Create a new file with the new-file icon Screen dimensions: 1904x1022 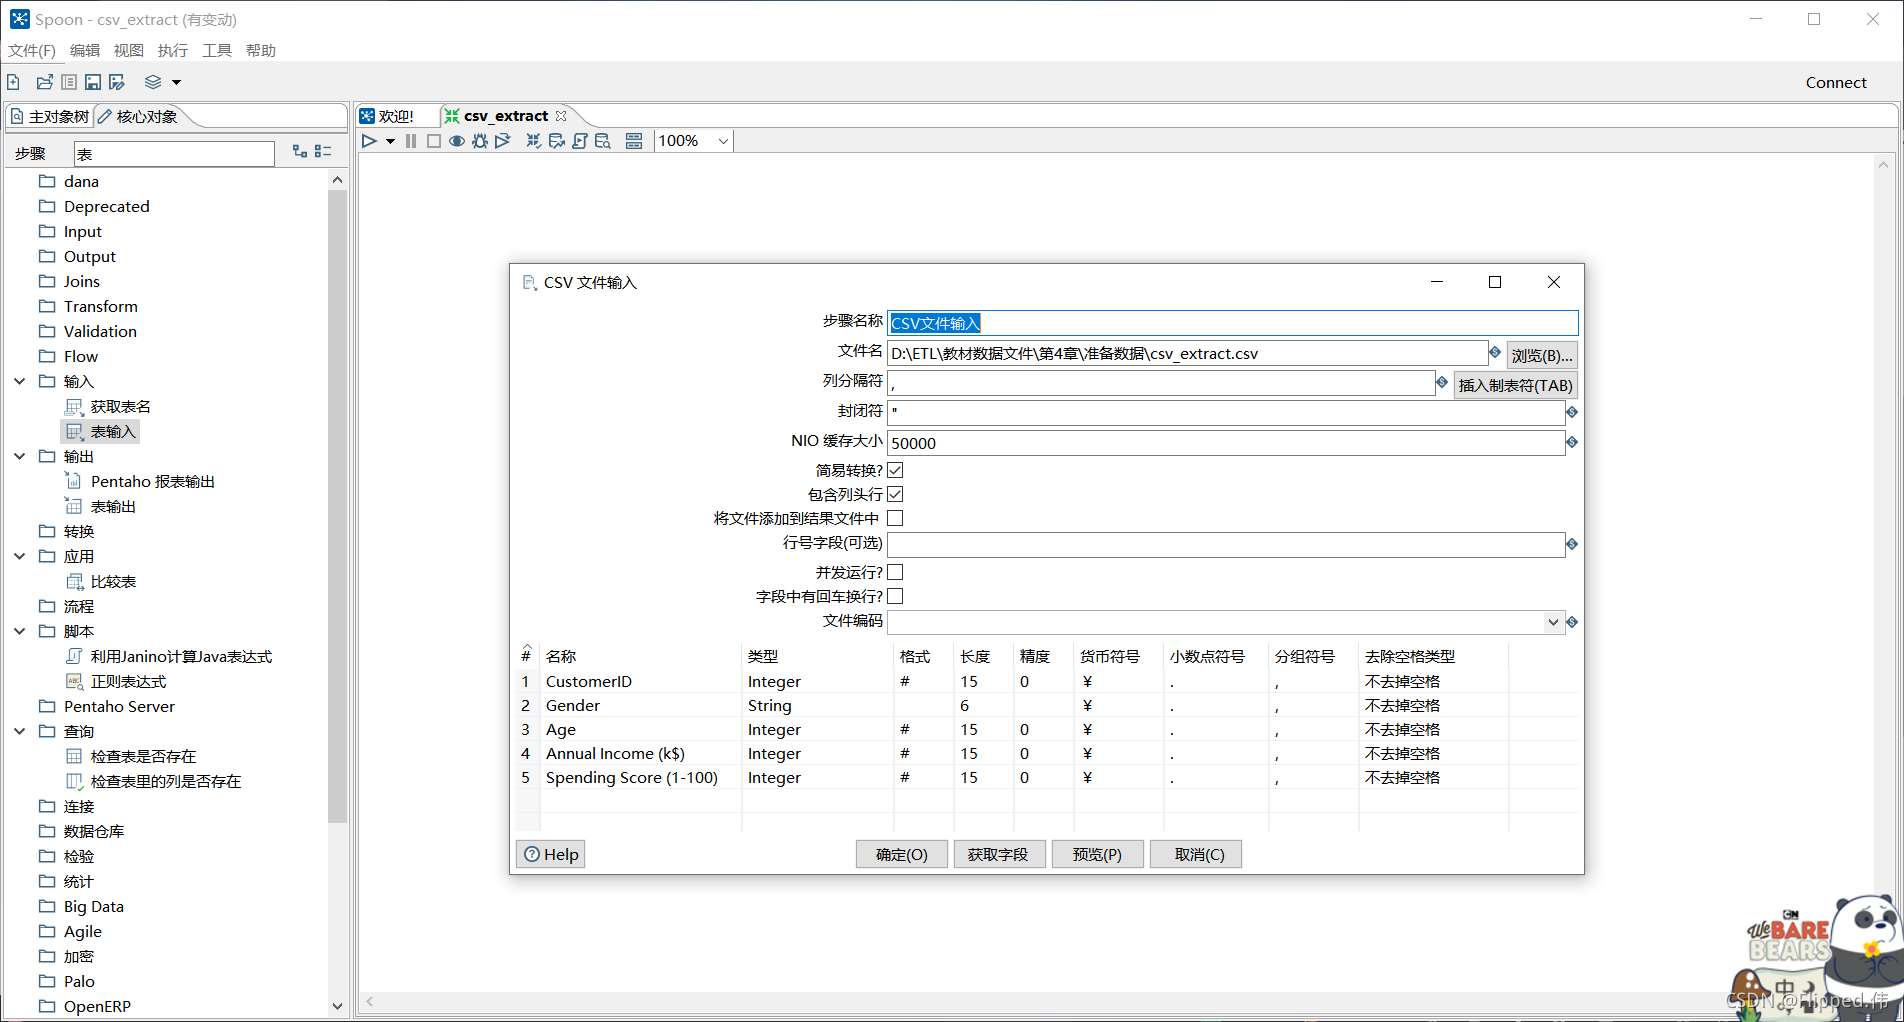click(13, 82)
